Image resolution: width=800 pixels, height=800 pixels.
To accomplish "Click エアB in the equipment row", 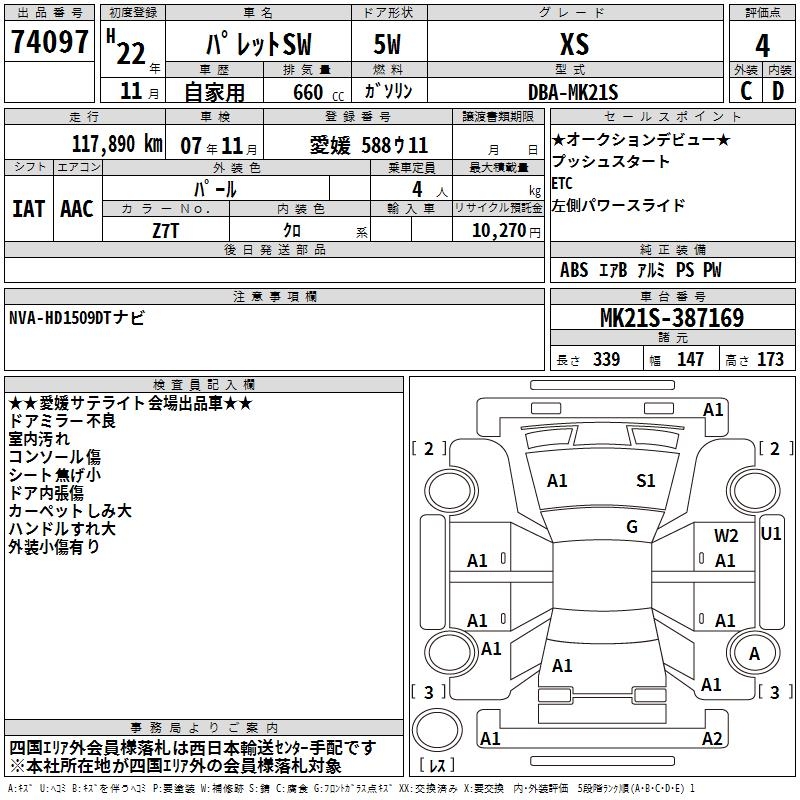I will click(x=613, y=270).
